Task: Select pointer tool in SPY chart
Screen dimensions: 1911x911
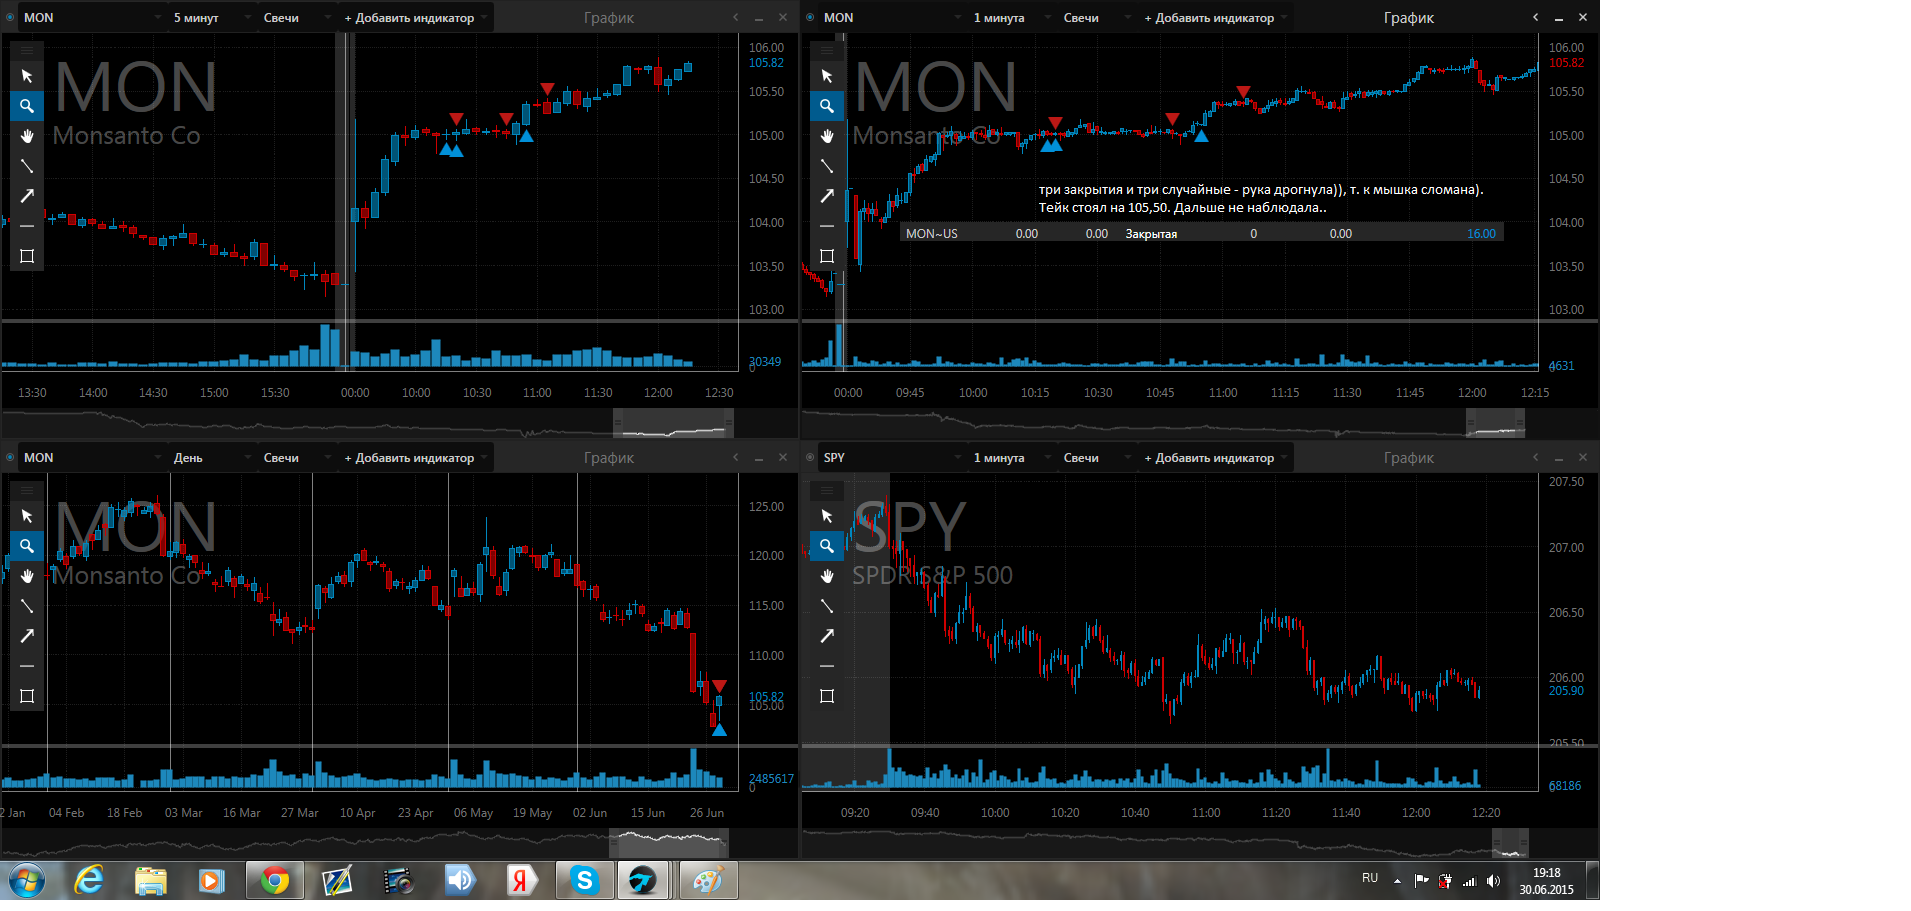Action: 827,516
